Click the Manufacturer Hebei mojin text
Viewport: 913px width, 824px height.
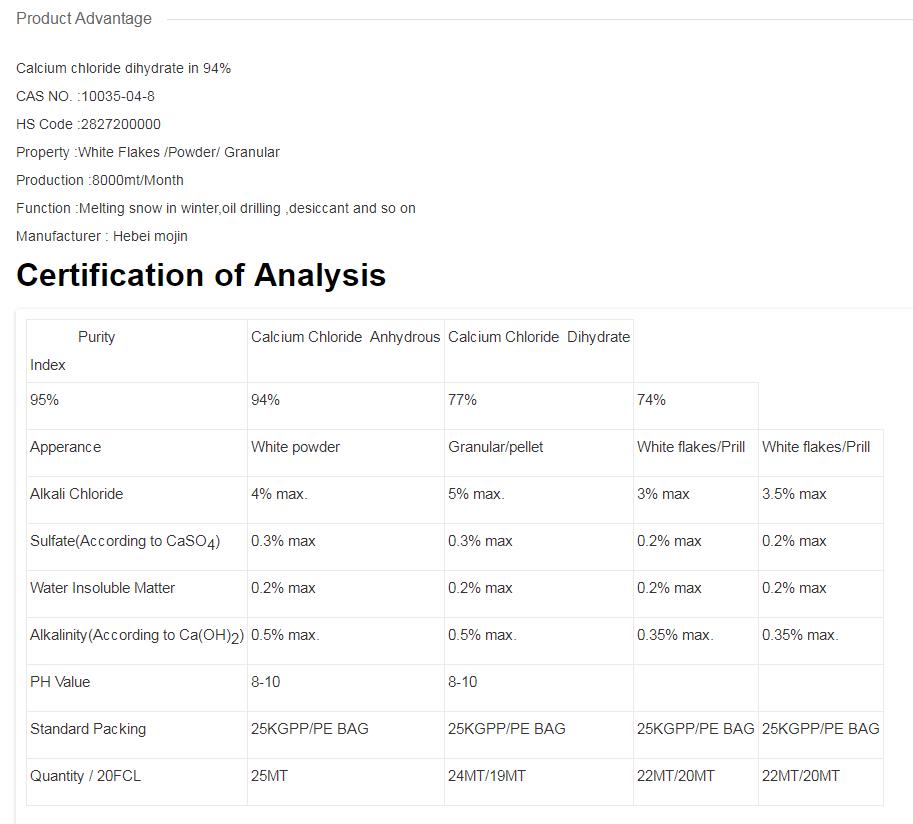[x=102, y=236]
